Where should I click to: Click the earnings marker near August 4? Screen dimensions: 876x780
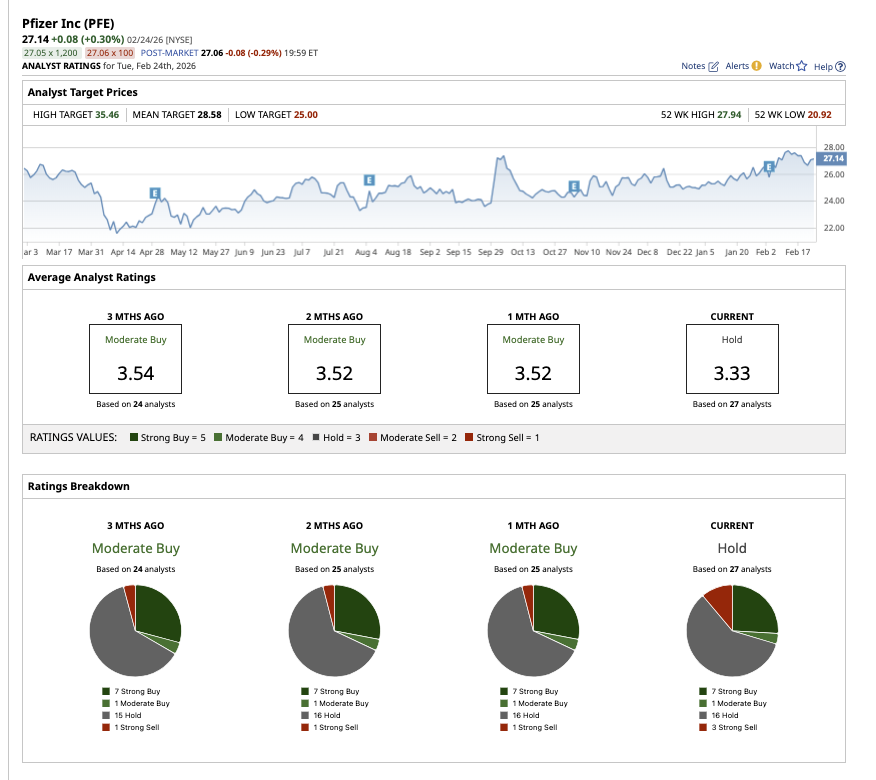(x=369, y=180)
